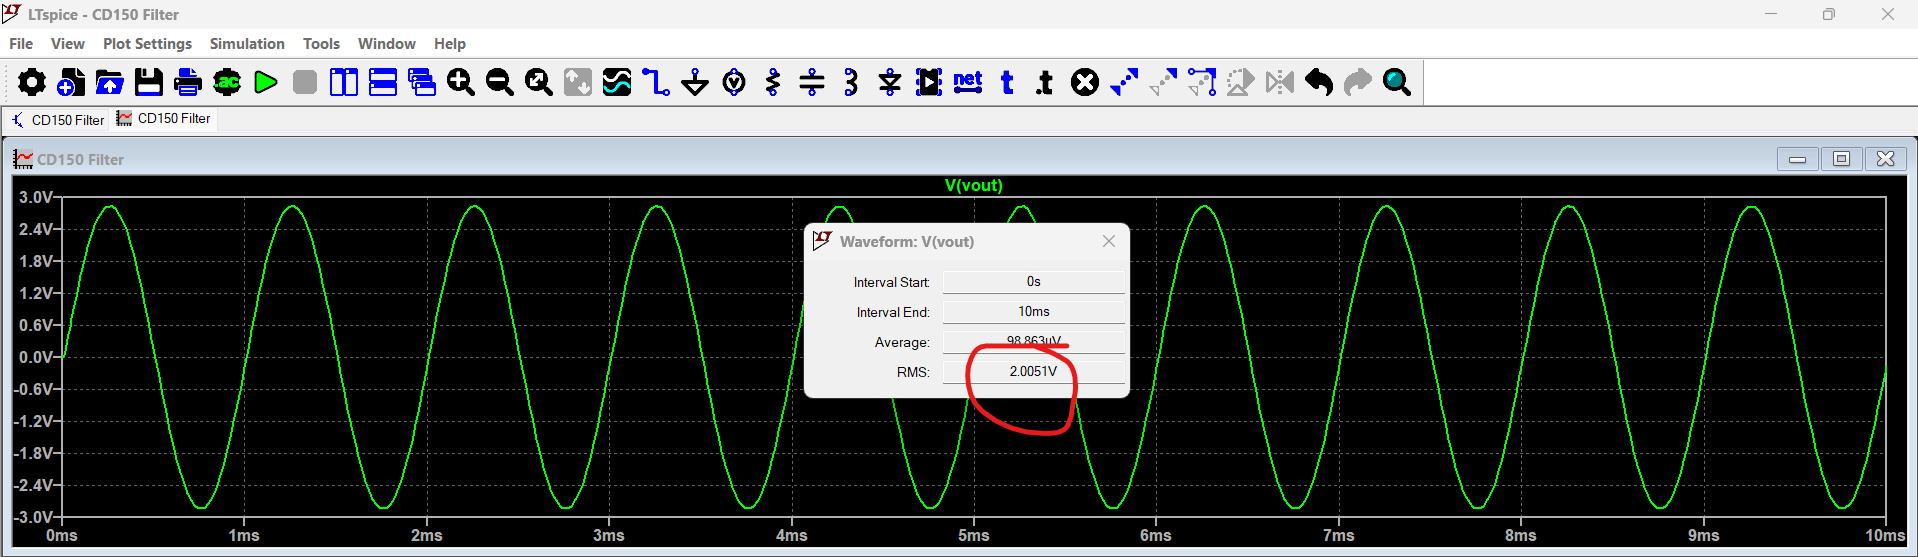The image size is (1918, 557).
Task: Run the simulation with green play icon
Action: (266, 82)
